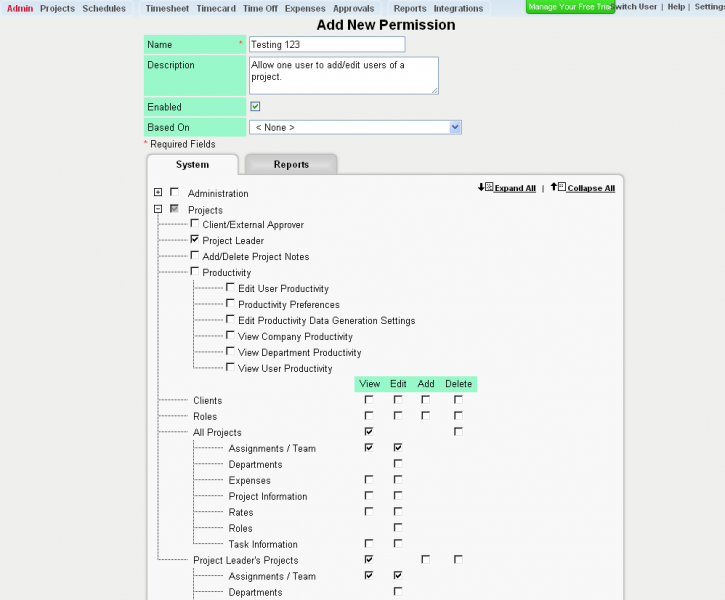The width and height of the screenshot is (725, 600).
Task: Check All Projects Departments Edit checkbox
Action: coord(398,463)
